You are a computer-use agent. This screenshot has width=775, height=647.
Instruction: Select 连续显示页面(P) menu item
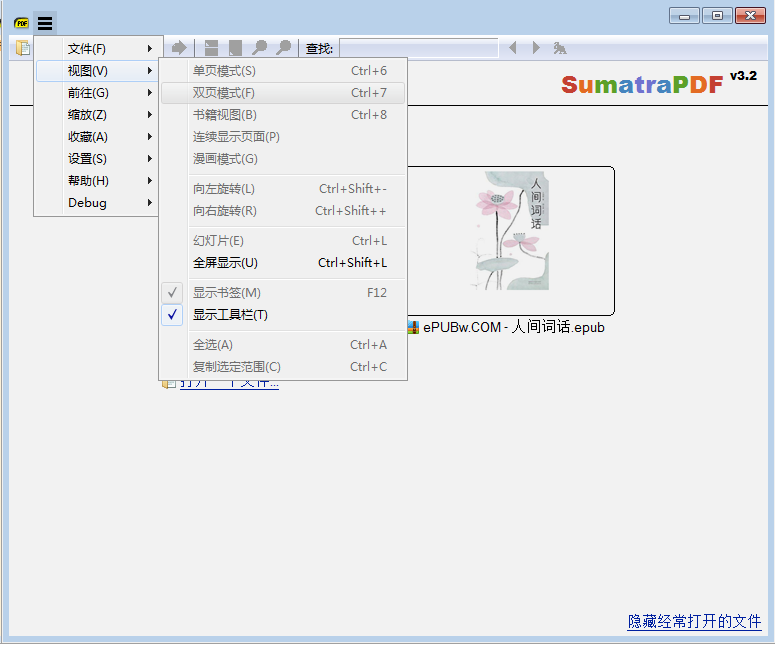click(283, 137)
